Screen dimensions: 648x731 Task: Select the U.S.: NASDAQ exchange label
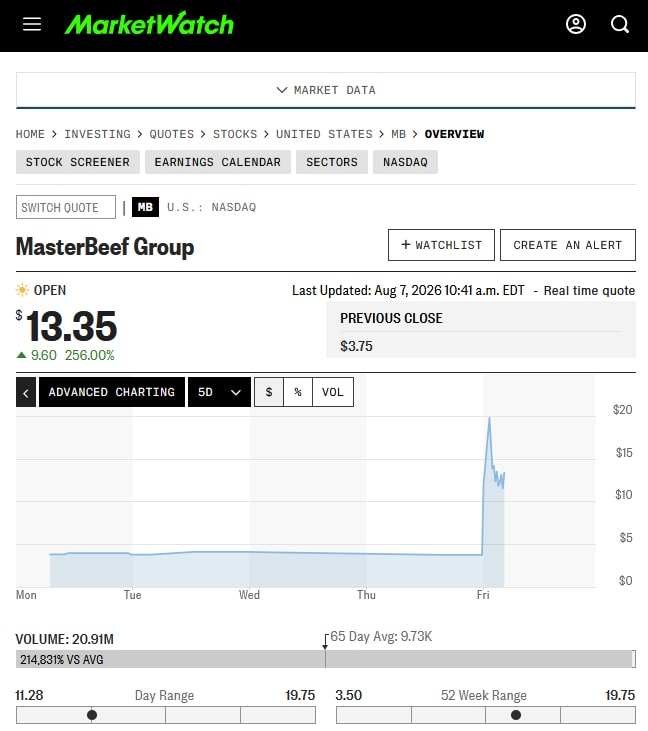212,207
